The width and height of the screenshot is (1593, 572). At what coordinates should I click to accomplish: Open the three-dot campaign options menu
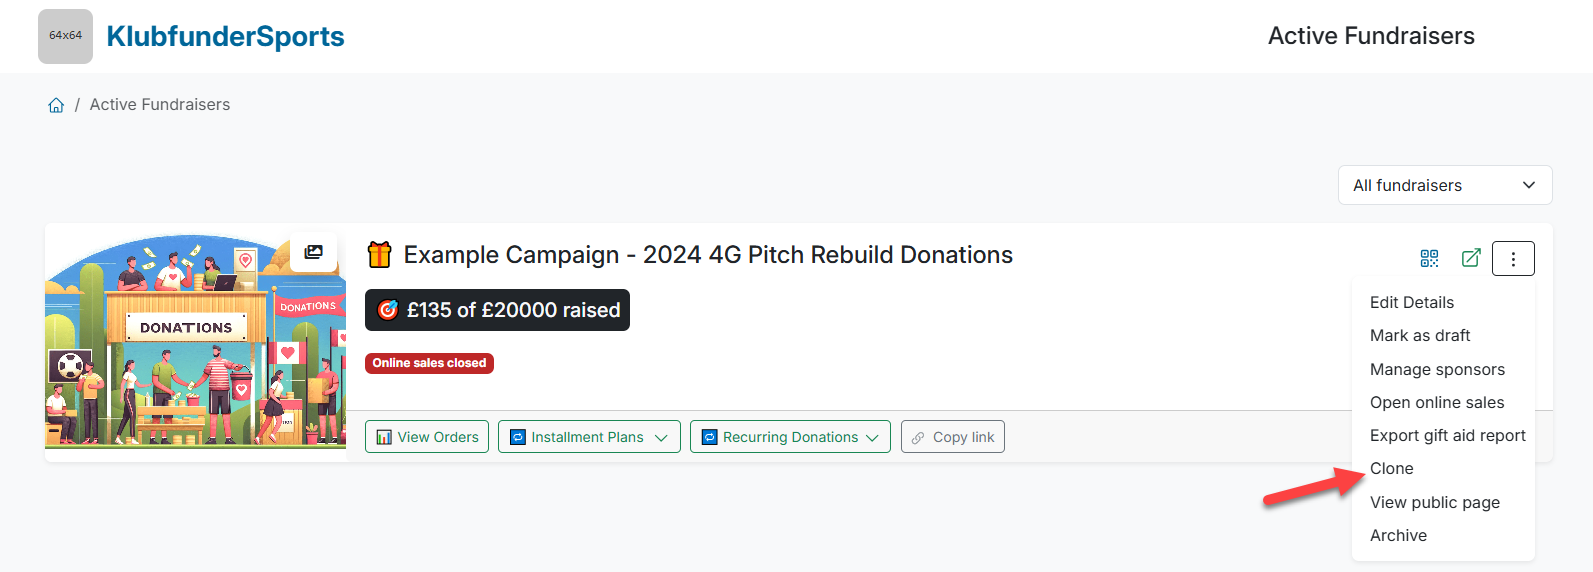click(1513, 259)
